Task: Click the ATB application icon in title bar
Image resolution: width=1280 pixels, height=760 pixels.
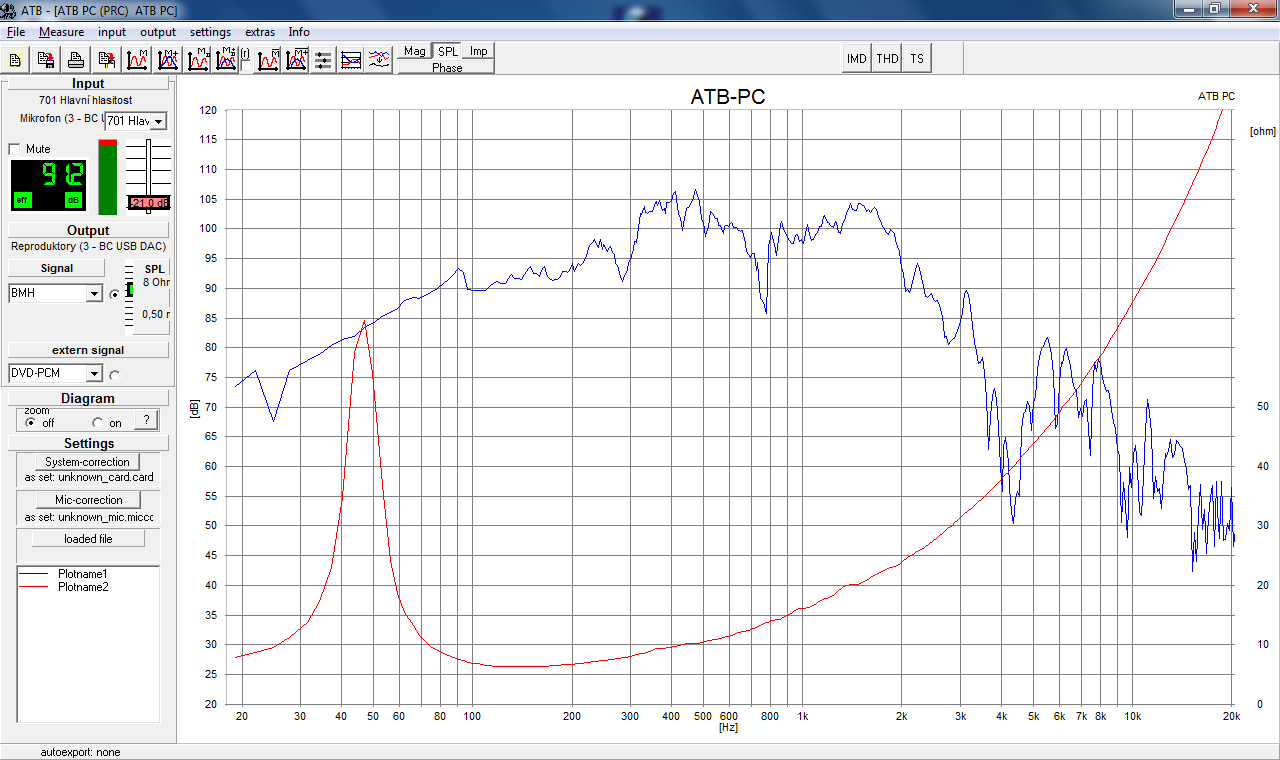Action: click(x=10, y=9)
